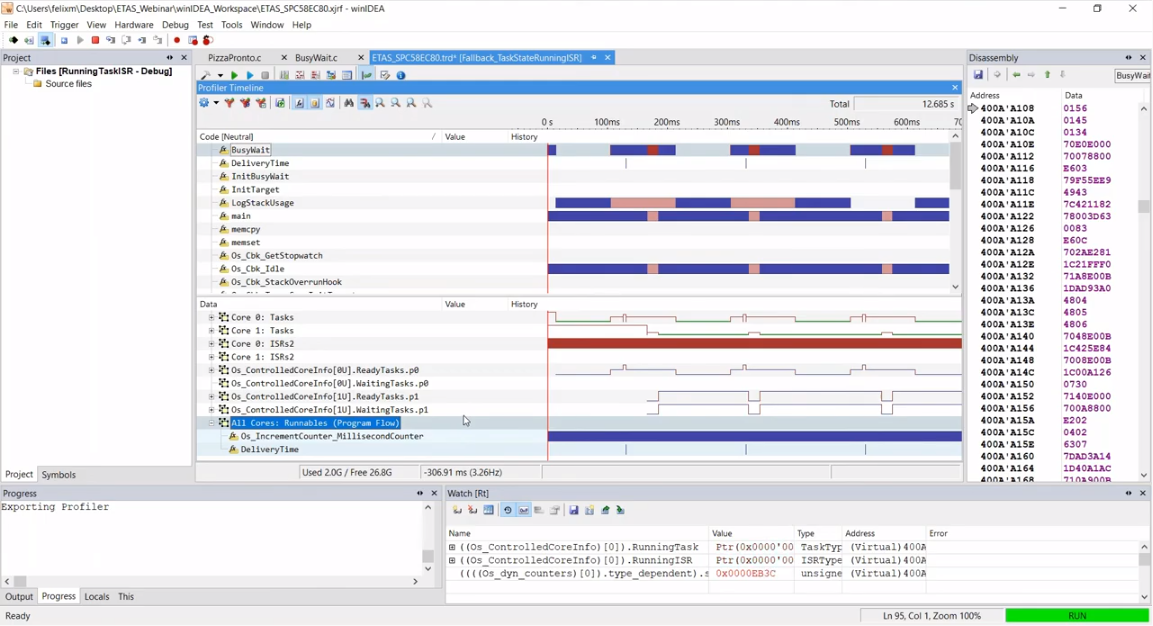Viewport: 1153px width, 626px height.
Task: Save disassembly using the floppy disk icon
Action: click(x=978, y=75)
